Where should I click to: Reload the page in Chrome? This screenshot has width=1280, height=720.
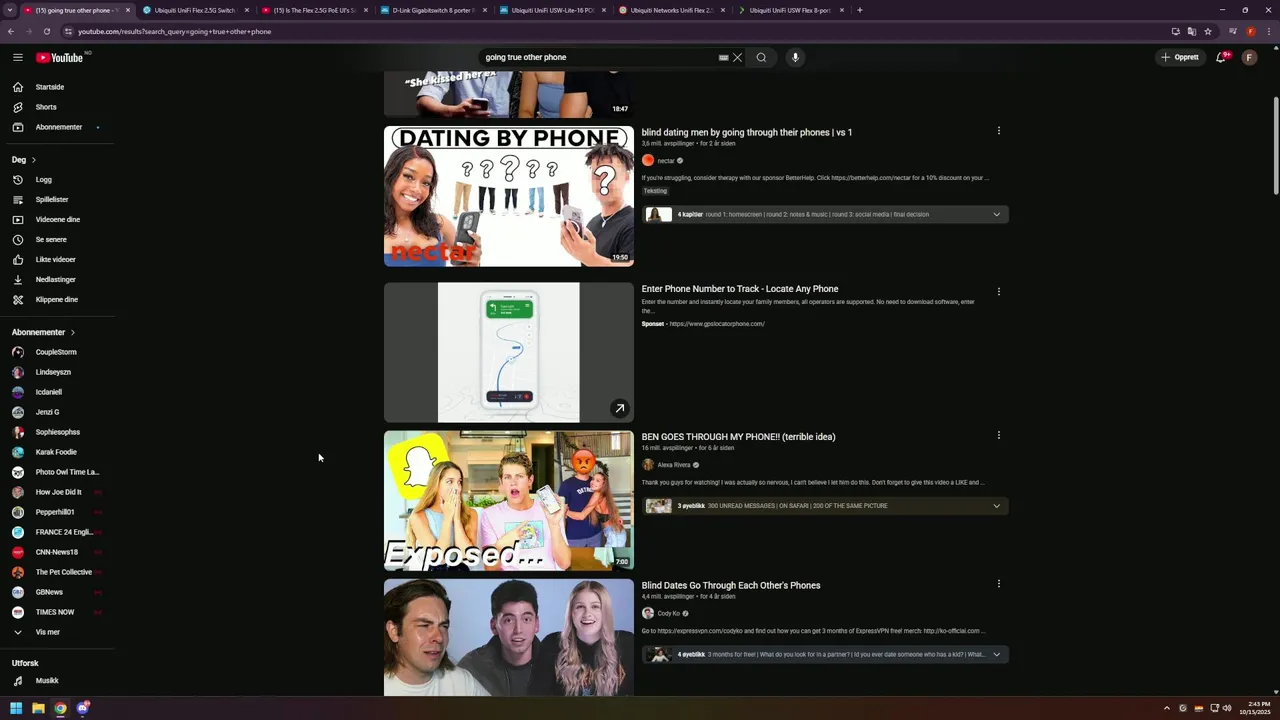[x=46, y=31]
